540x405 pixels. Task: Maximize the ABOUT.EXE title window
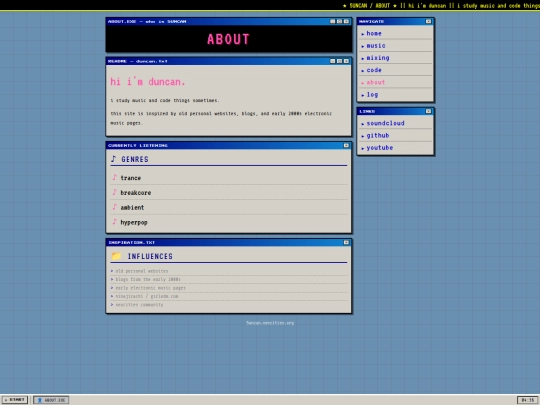pyautogui.click(x=339, y=21)
